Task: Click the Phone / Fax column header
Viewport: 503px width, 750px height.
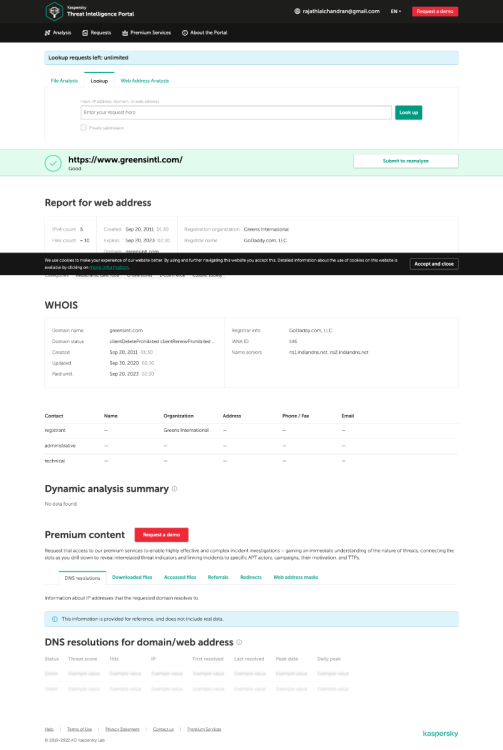Action: click(295, 416)
